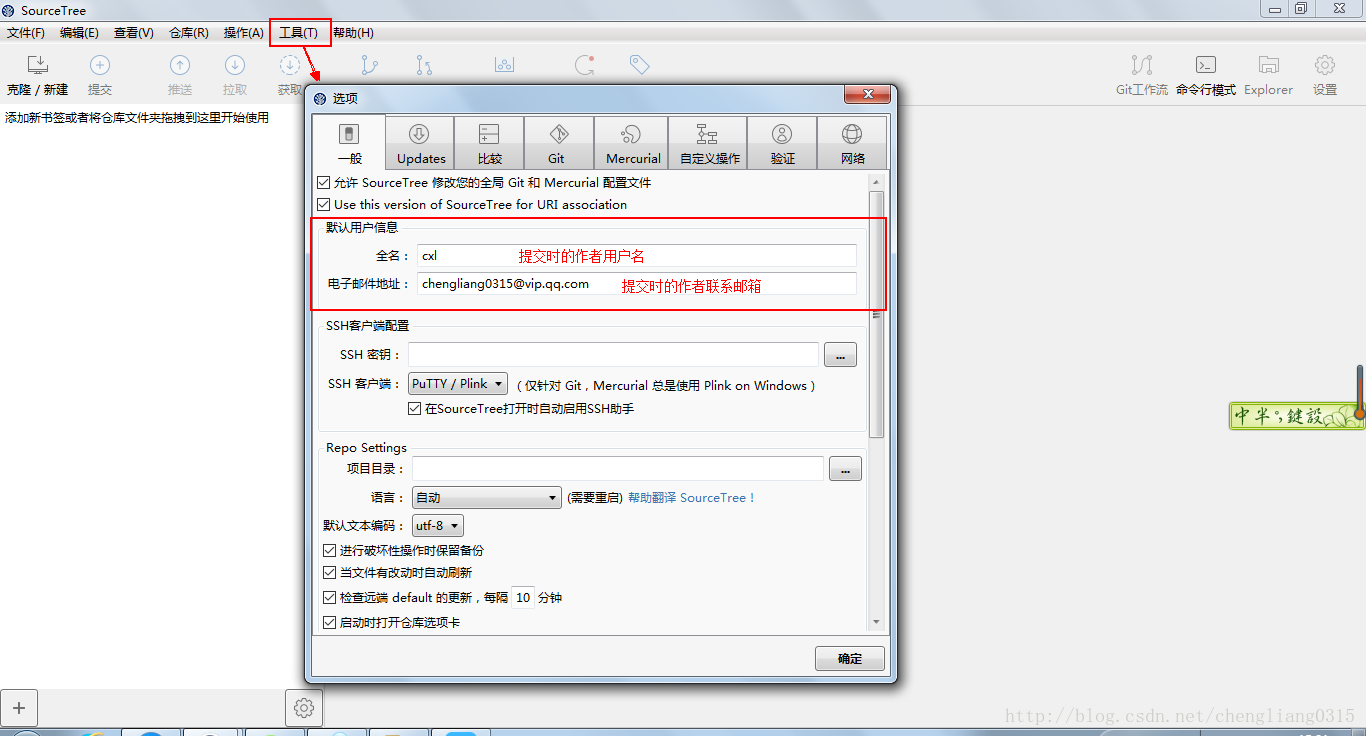1366x736 pixels.
Task: Open the 仓库(R) menu
Action: pyautogui.click(x=189, y=33)
